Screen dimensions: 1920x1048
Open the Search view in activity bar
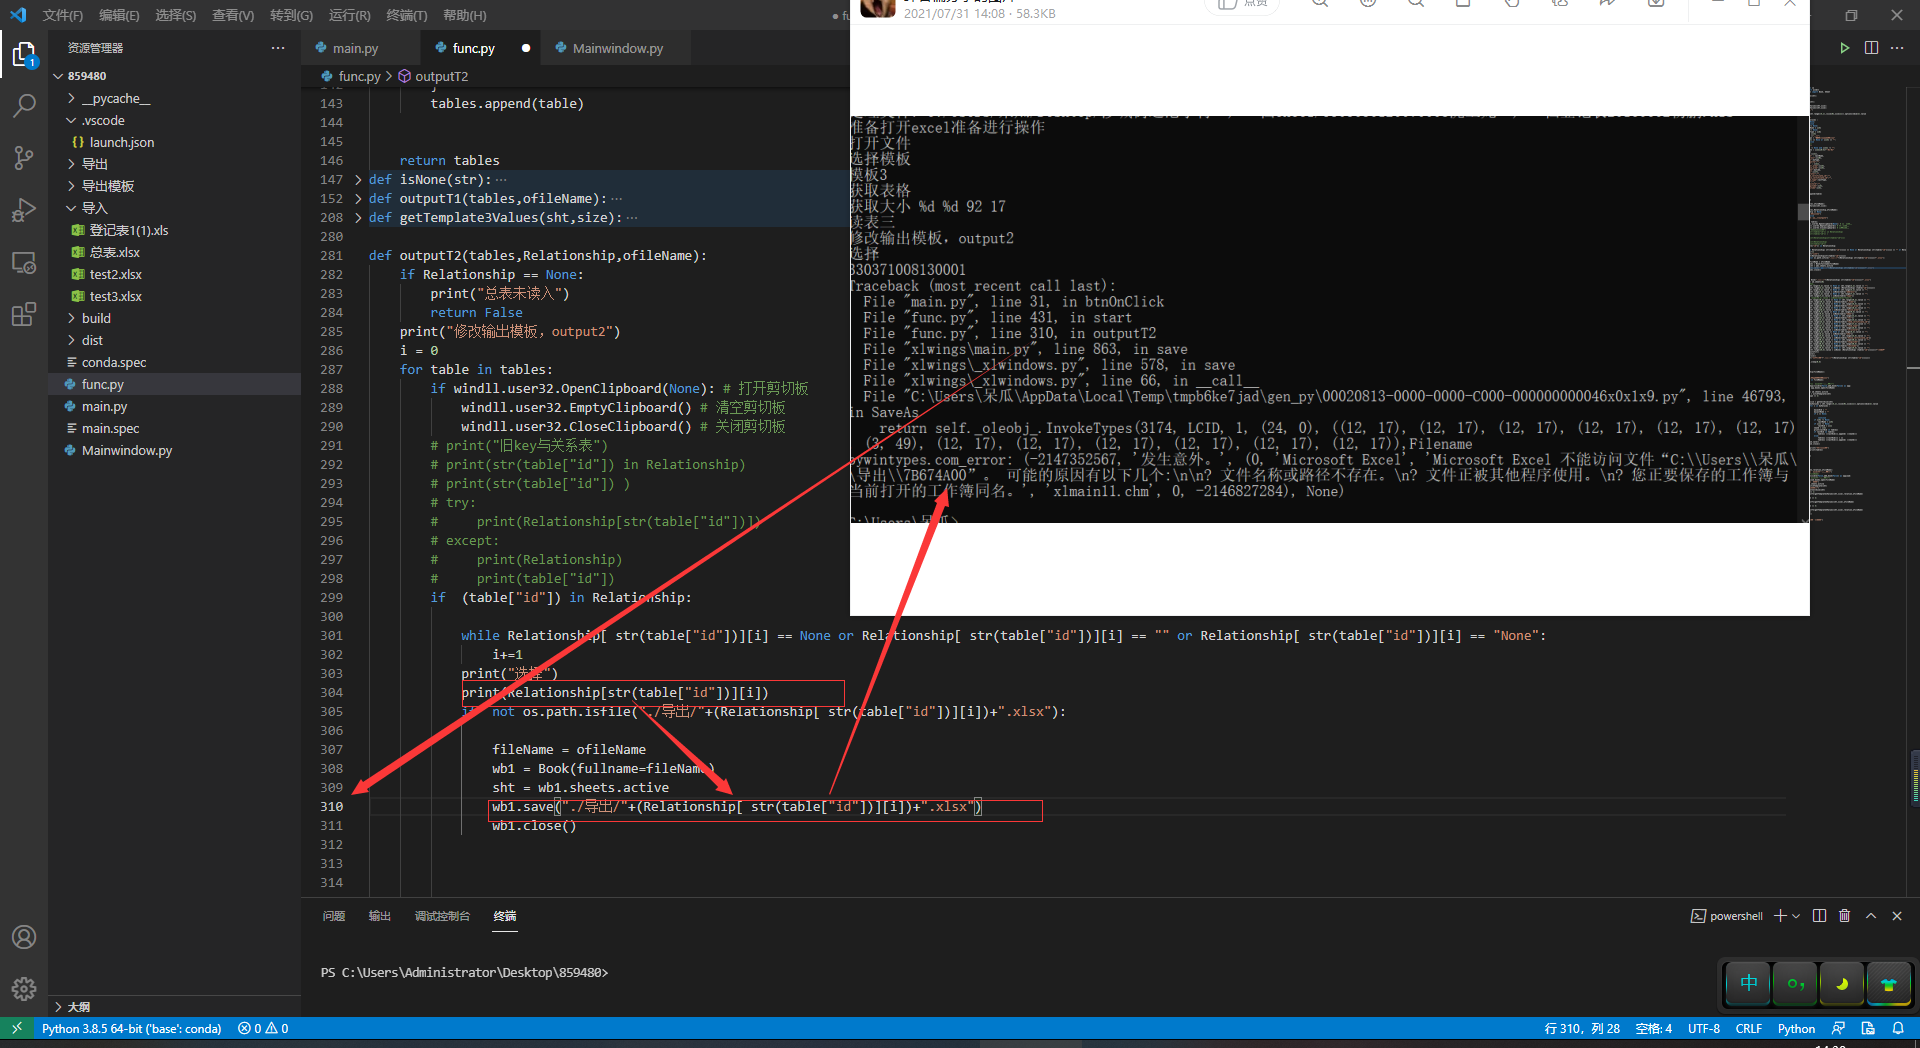pyautogui.click(x=24, y=105)
